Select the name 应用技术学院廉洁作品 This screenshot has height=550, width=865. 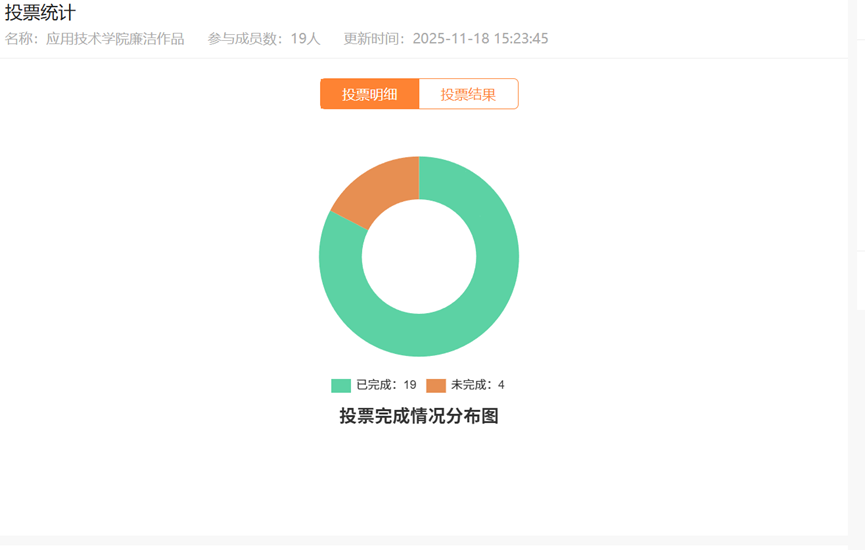point(115,39)
